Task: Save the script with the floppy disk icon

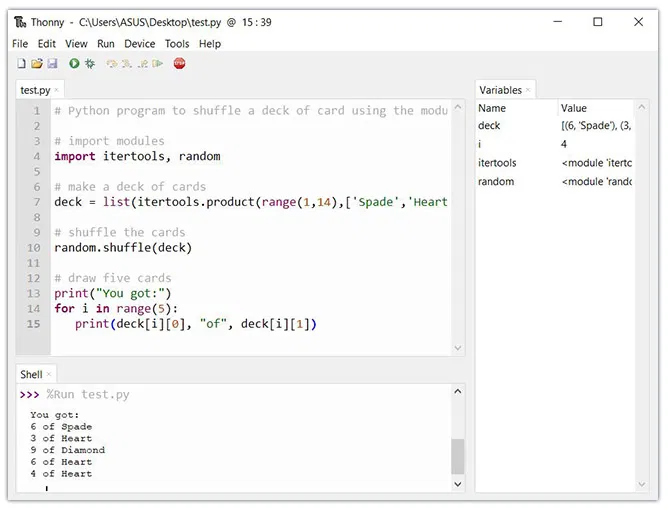Action: pos(52,64)
